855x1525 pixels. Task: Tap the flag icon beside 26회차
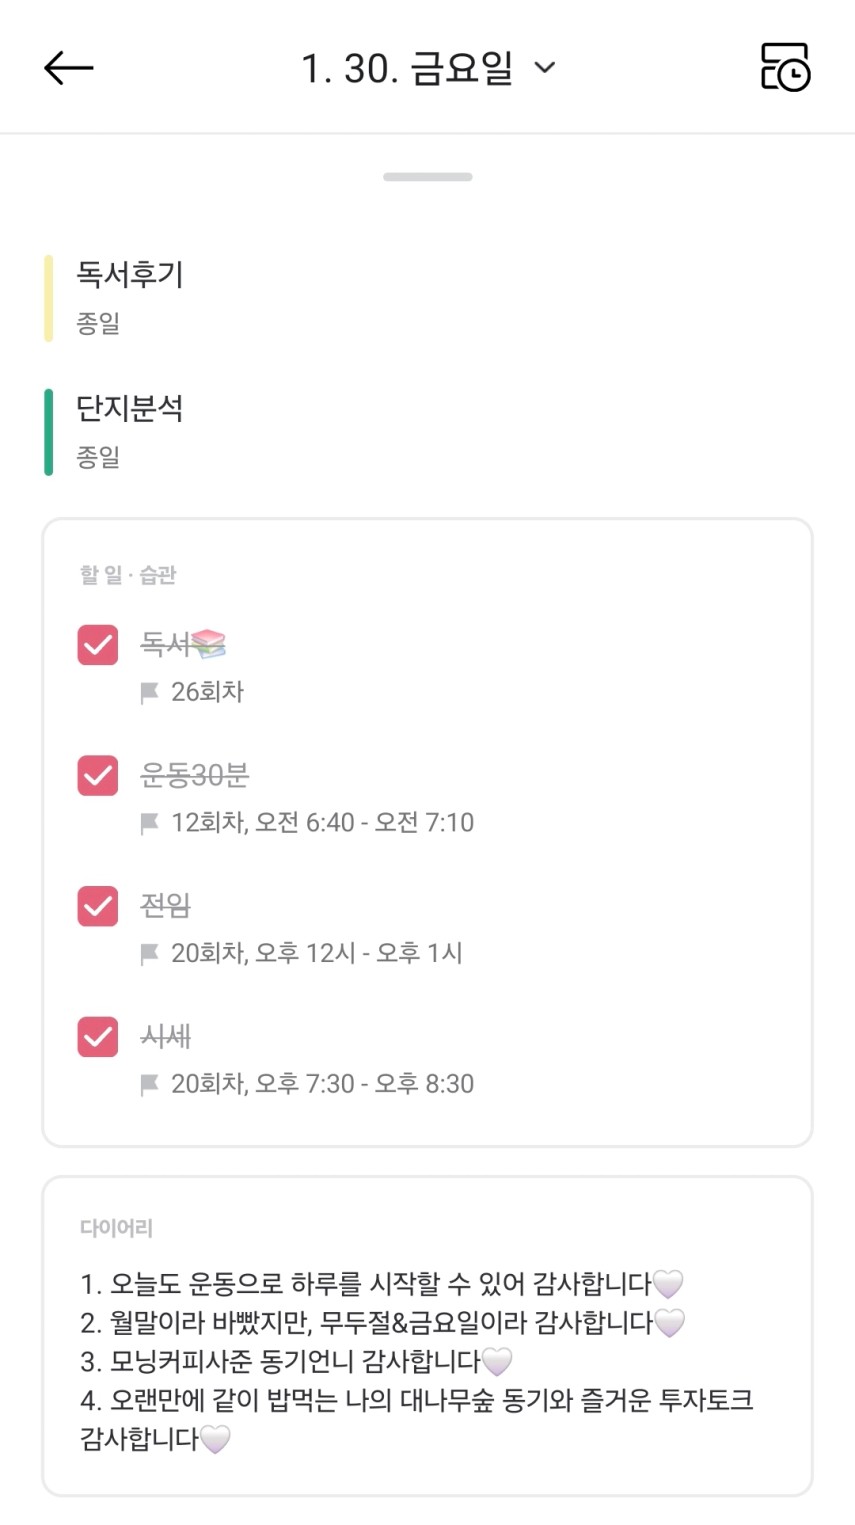tap(150, 692)
